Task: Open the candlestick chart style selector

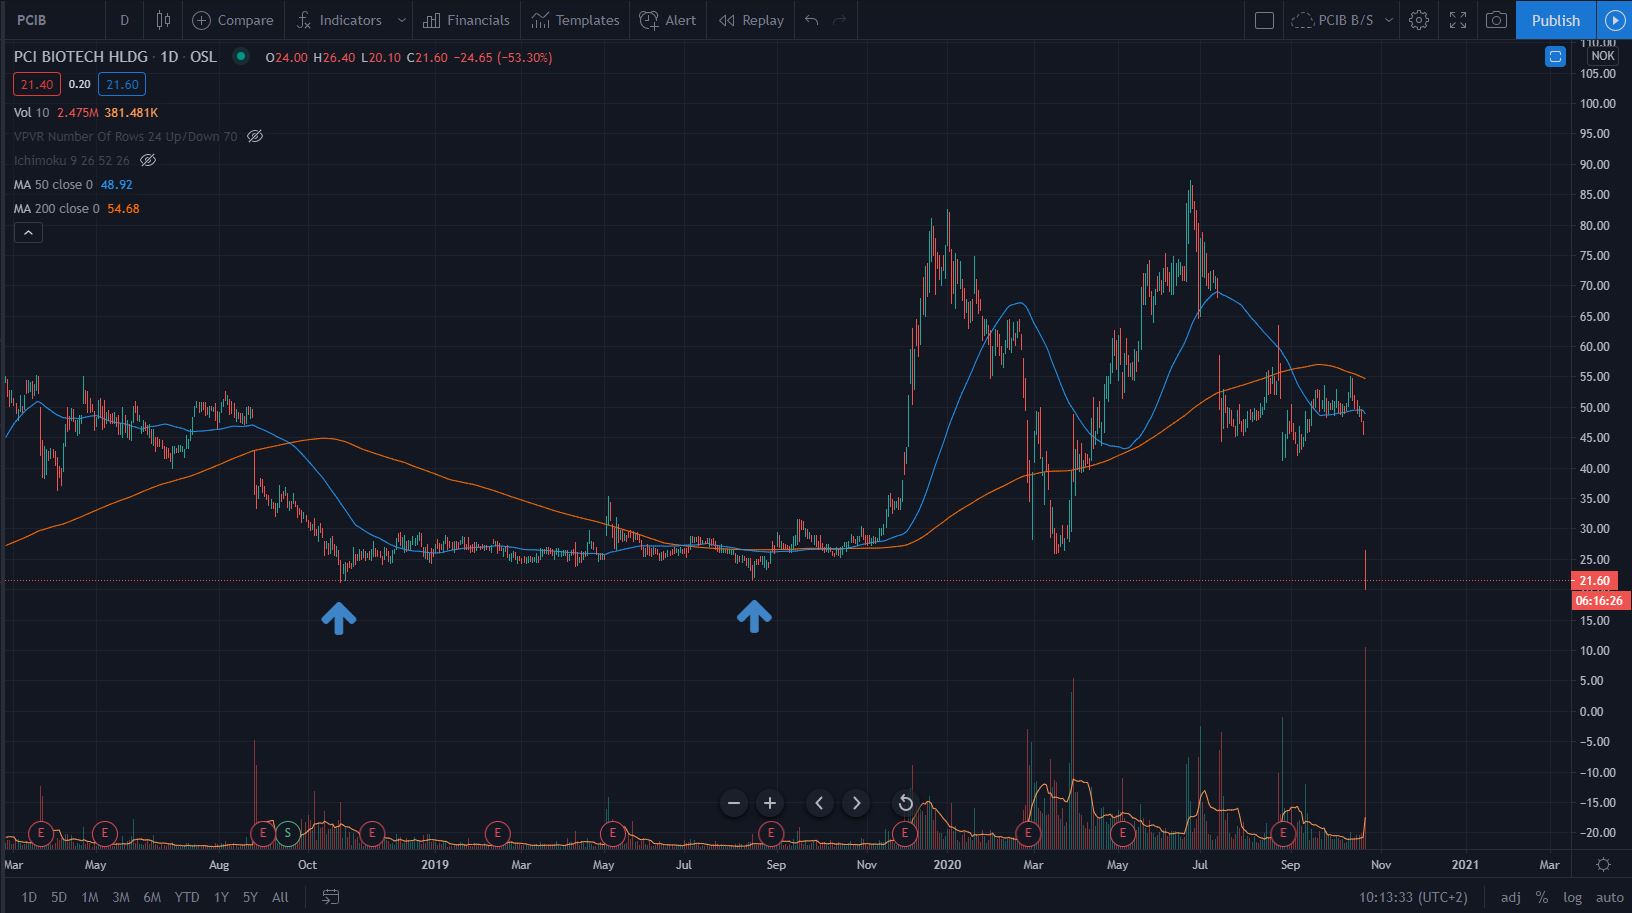Action: (x=163, y=20)
